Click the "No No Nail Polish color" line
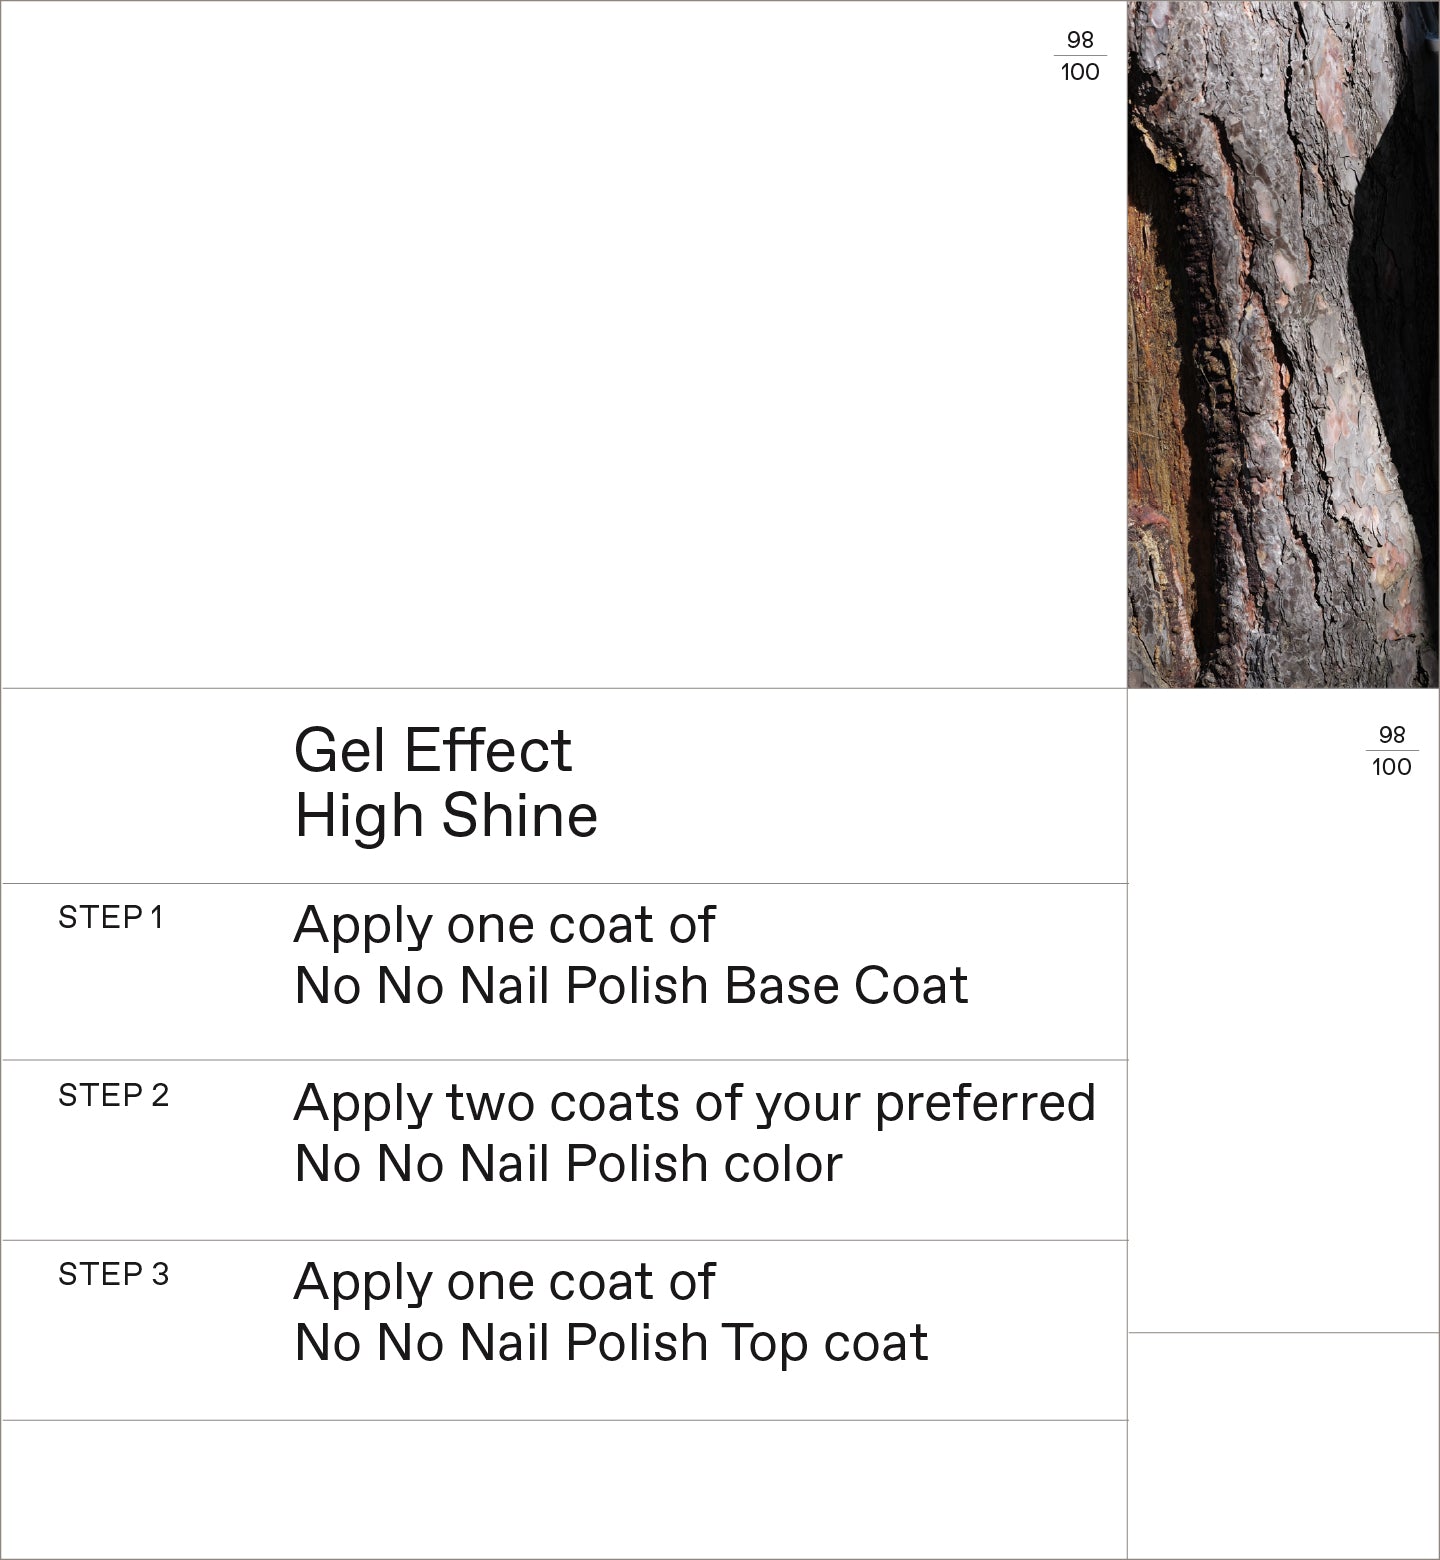This screenshot has height=1560, width=1440. (x=568, y=1164)
